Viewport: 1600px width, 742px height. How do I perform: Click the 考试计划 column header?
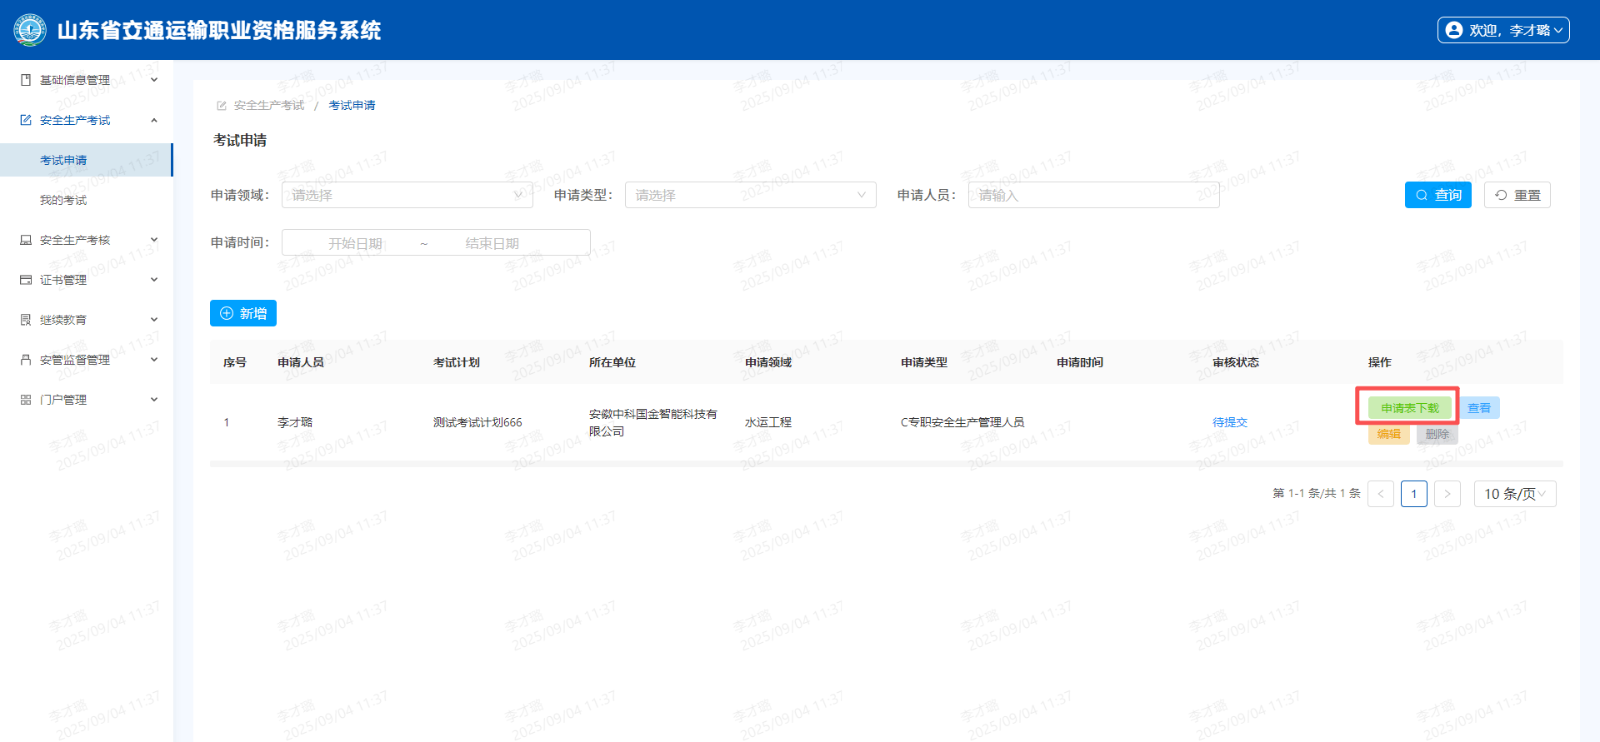pos(456,362)
